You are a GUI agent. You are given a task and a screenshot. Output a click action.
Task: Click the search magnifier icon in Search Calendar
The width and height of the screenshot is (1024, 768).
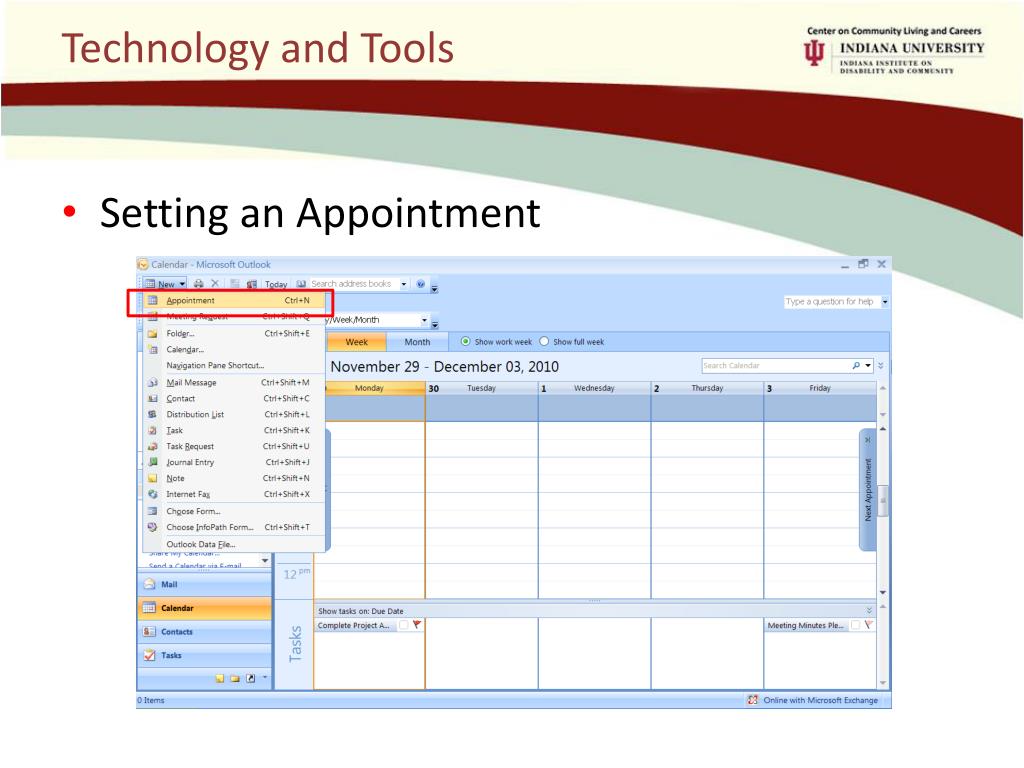(856, 366)
